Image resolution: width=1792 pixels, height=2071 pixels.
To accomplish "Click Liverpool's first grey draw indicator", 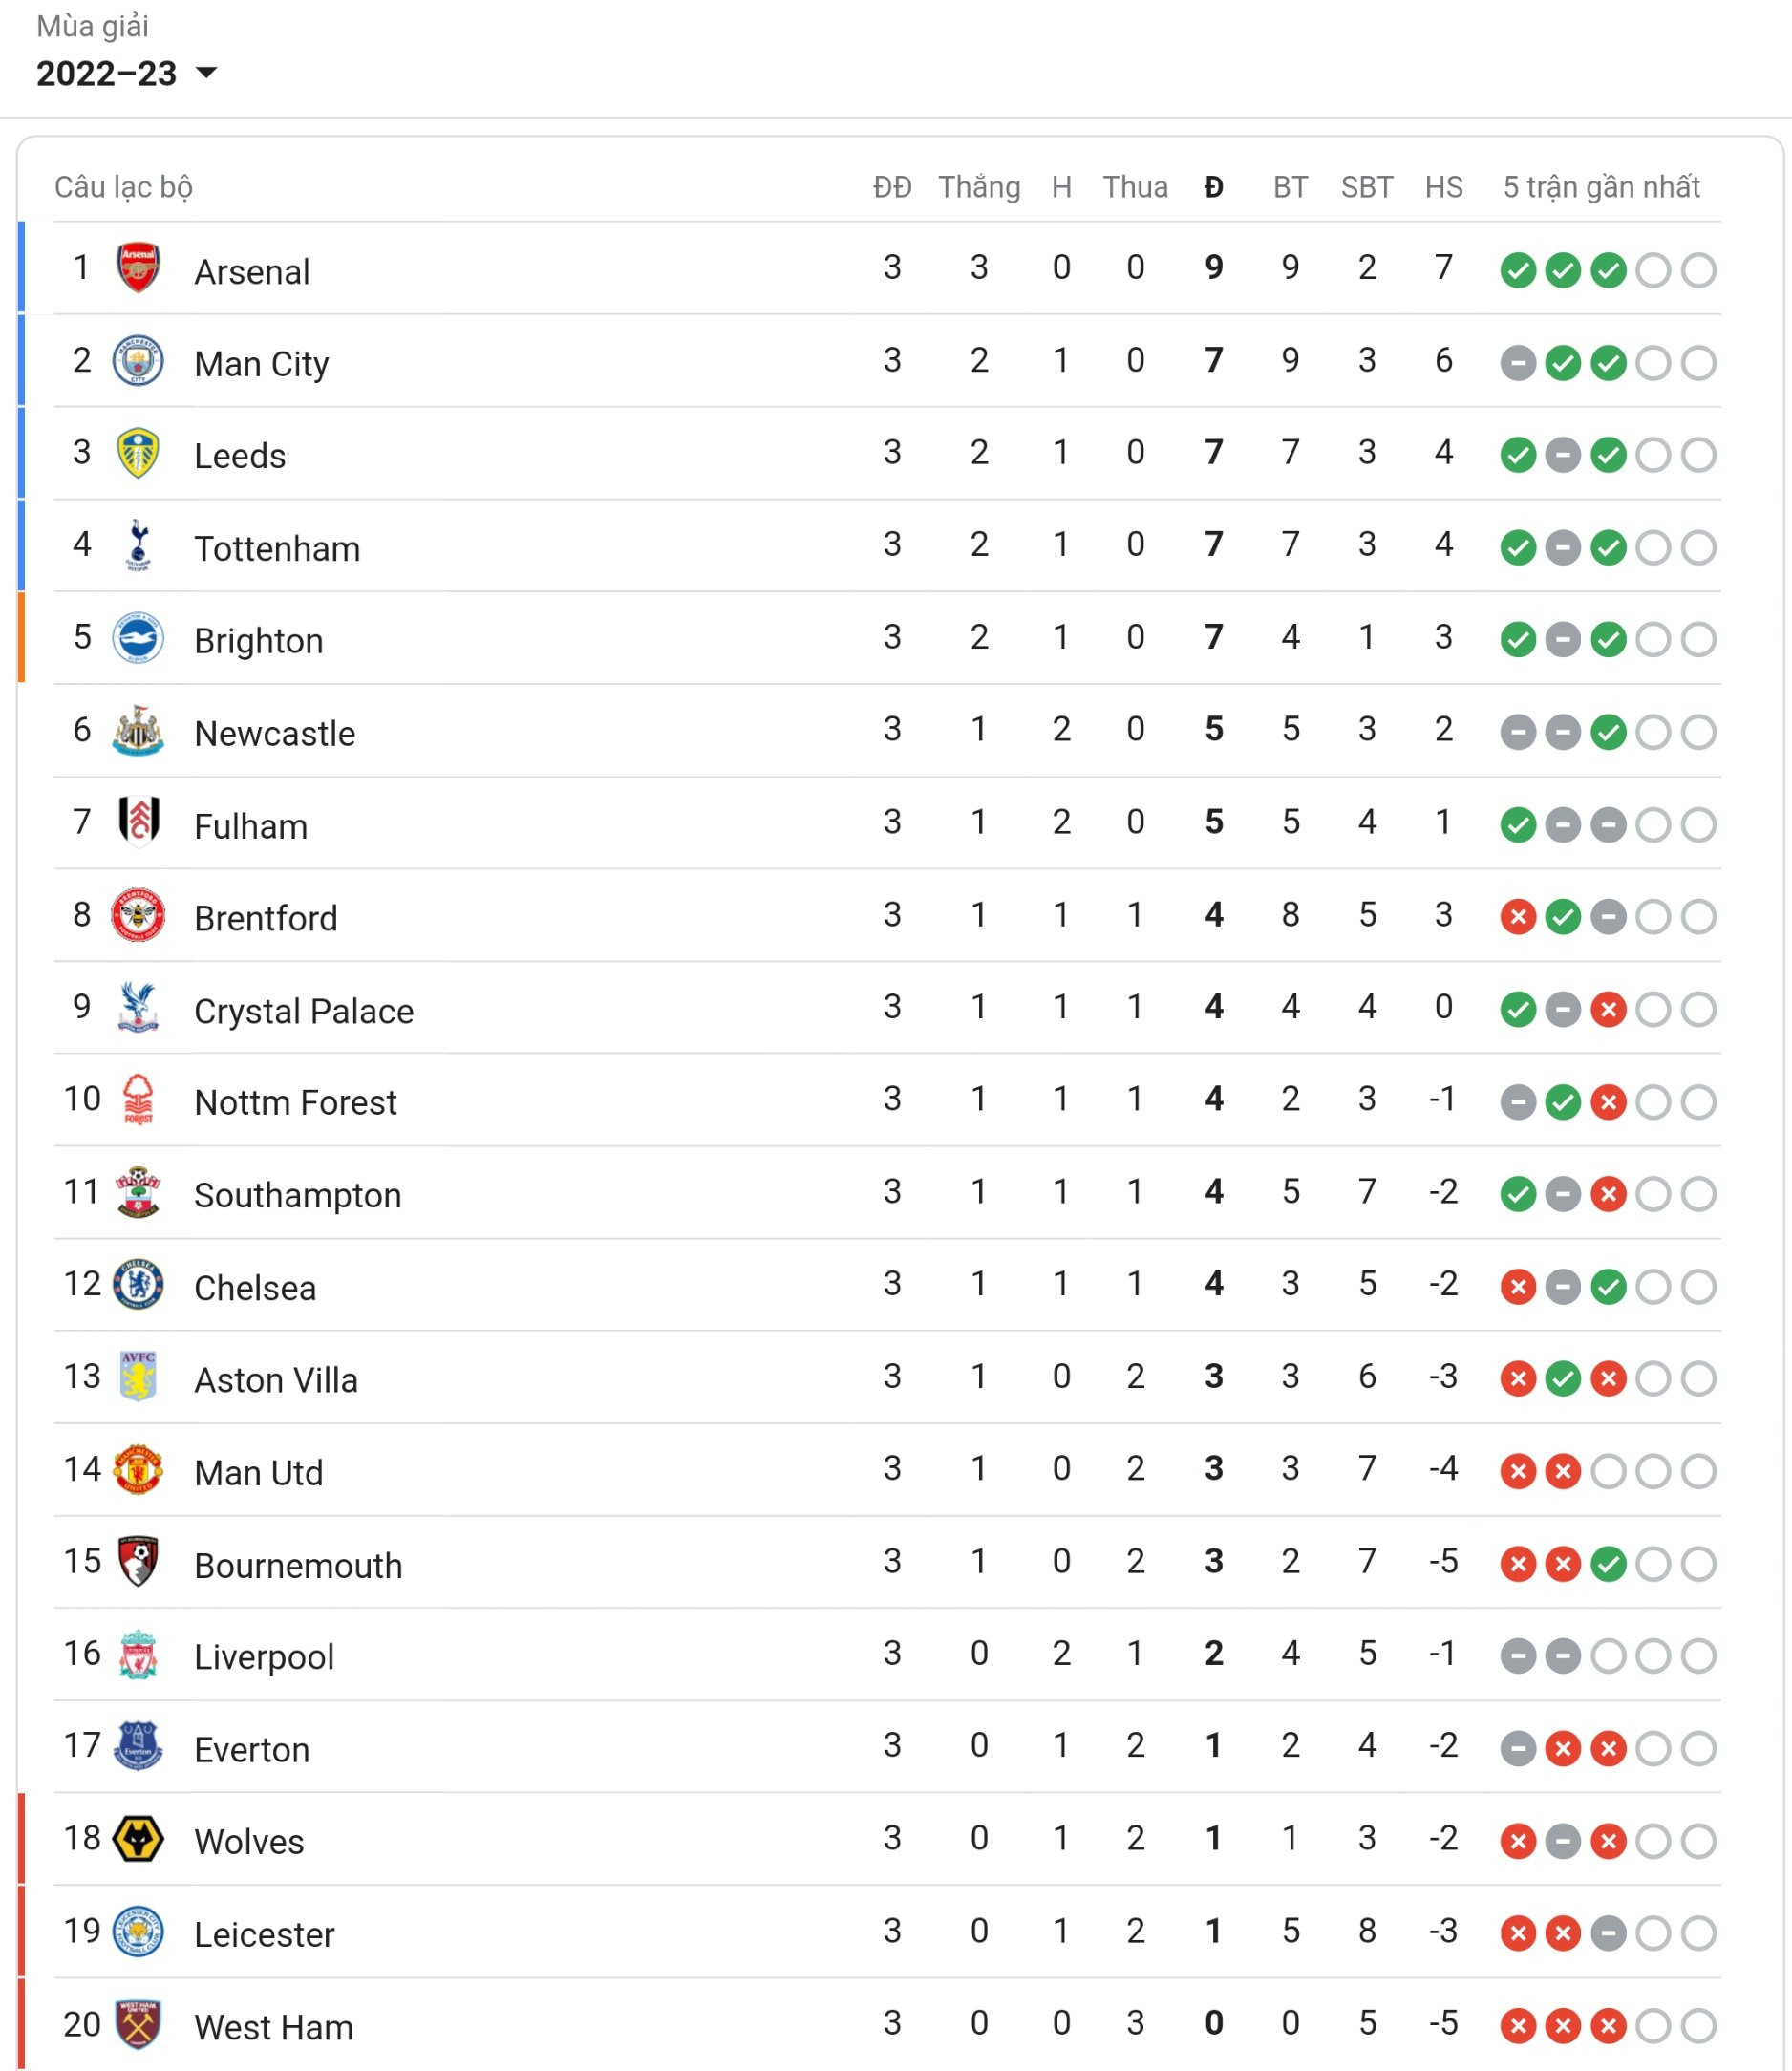I will pyautogui.click(x=1518, y=1656).
